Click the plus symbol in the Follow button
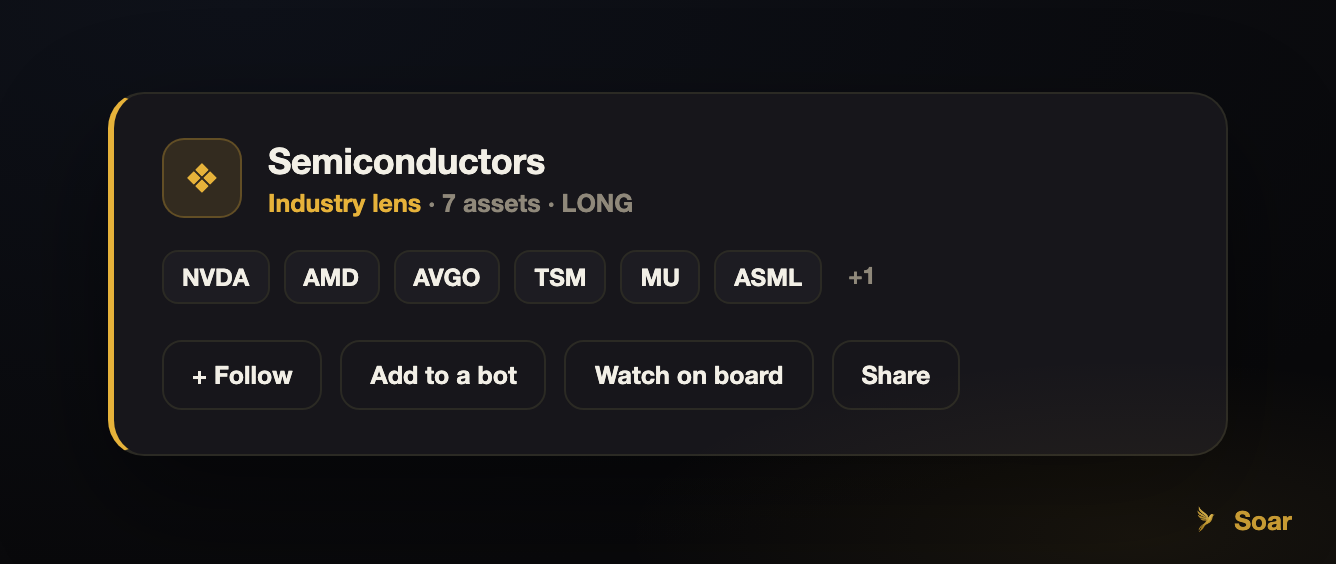1336x564 pixels. 199,376
